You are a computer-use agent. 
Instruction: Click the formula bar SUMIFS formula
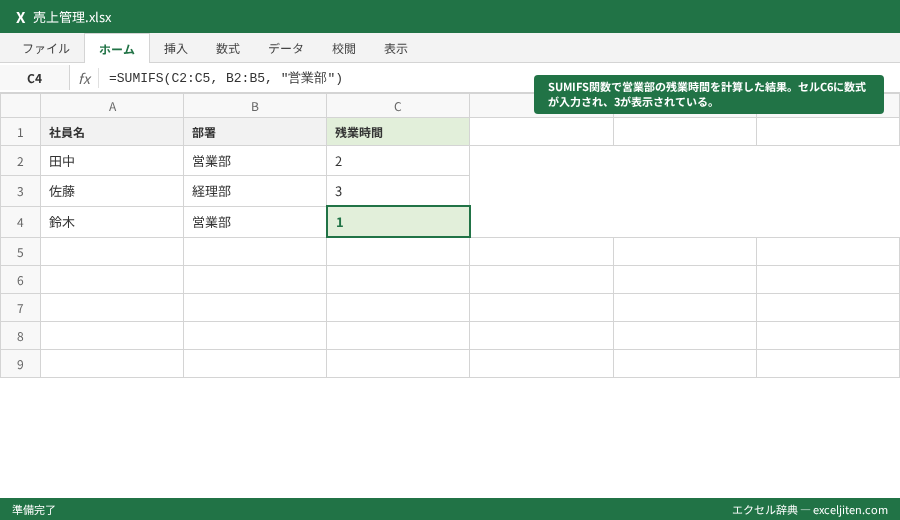pyautogui.click(x=226, y=78)
